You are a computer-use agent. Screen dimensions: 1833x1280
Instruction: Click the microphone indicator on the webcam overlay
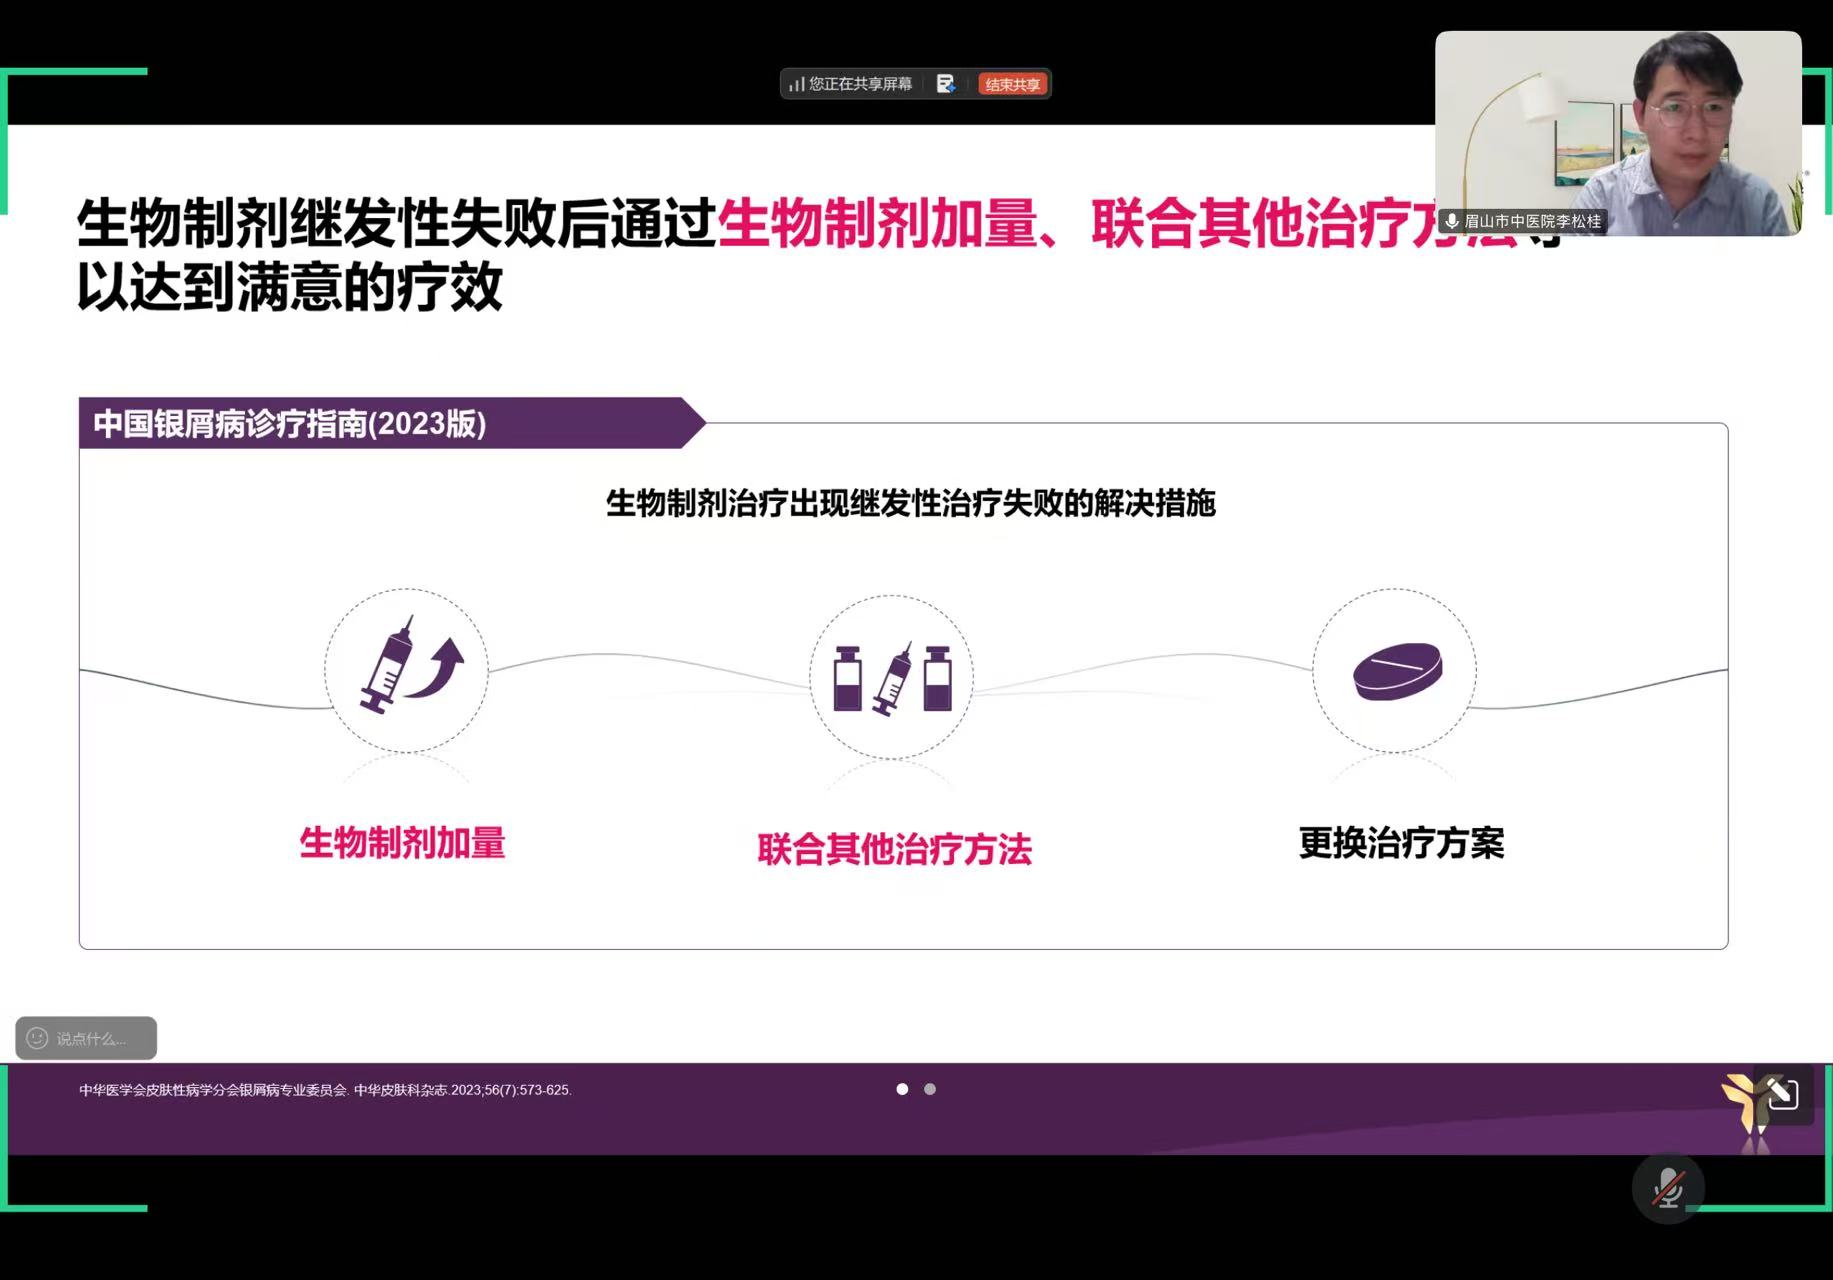tap(1453, 222)
